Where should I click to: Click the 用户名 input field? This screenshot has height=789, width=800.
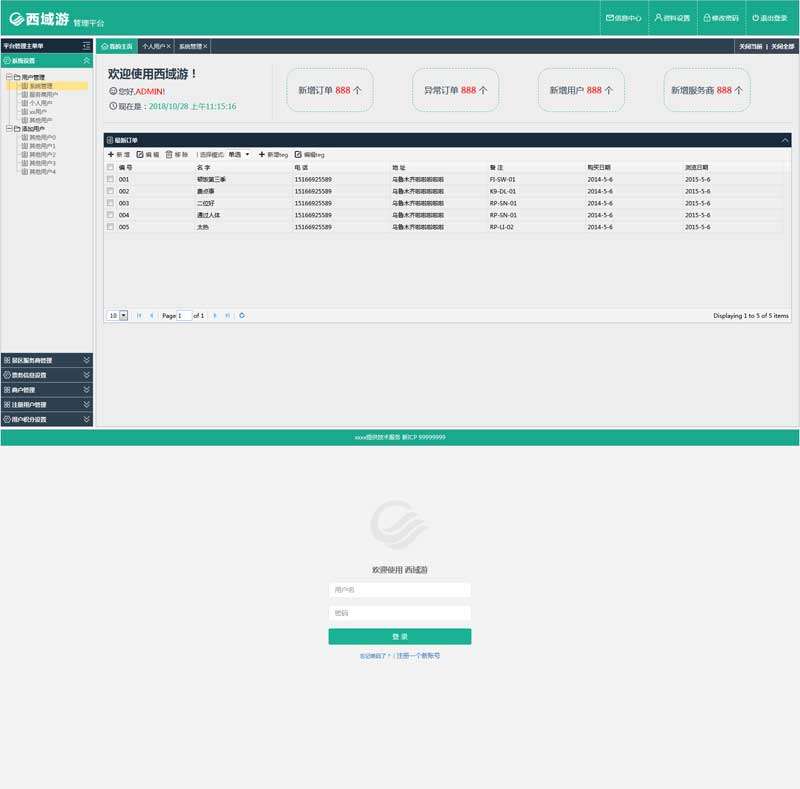[399, 590]
